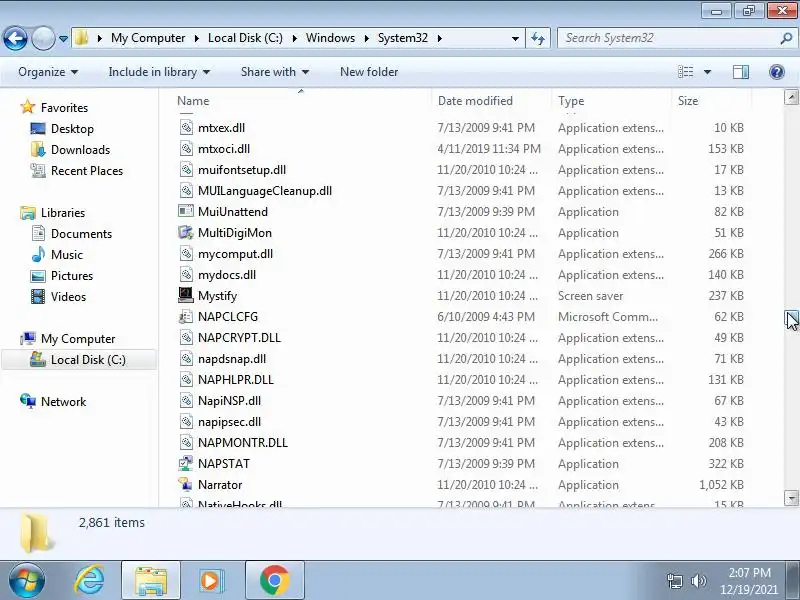Open Help with question mark icon
The width and height of the screenshot is (800, 600).
(777, 72)
